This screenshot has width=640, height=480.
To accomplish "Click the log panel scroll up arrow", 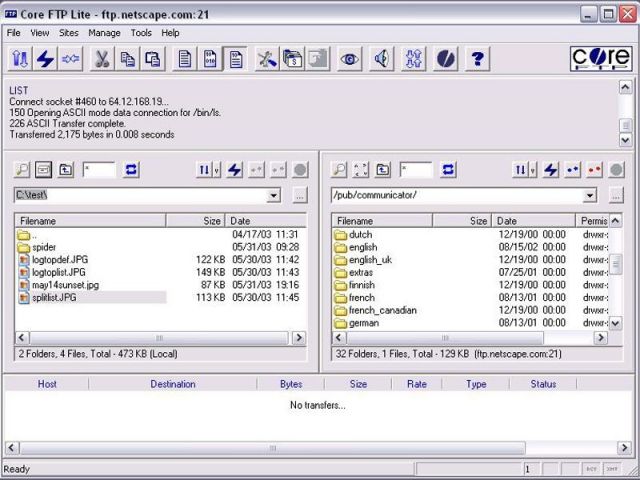I will (x=625, y=87).
